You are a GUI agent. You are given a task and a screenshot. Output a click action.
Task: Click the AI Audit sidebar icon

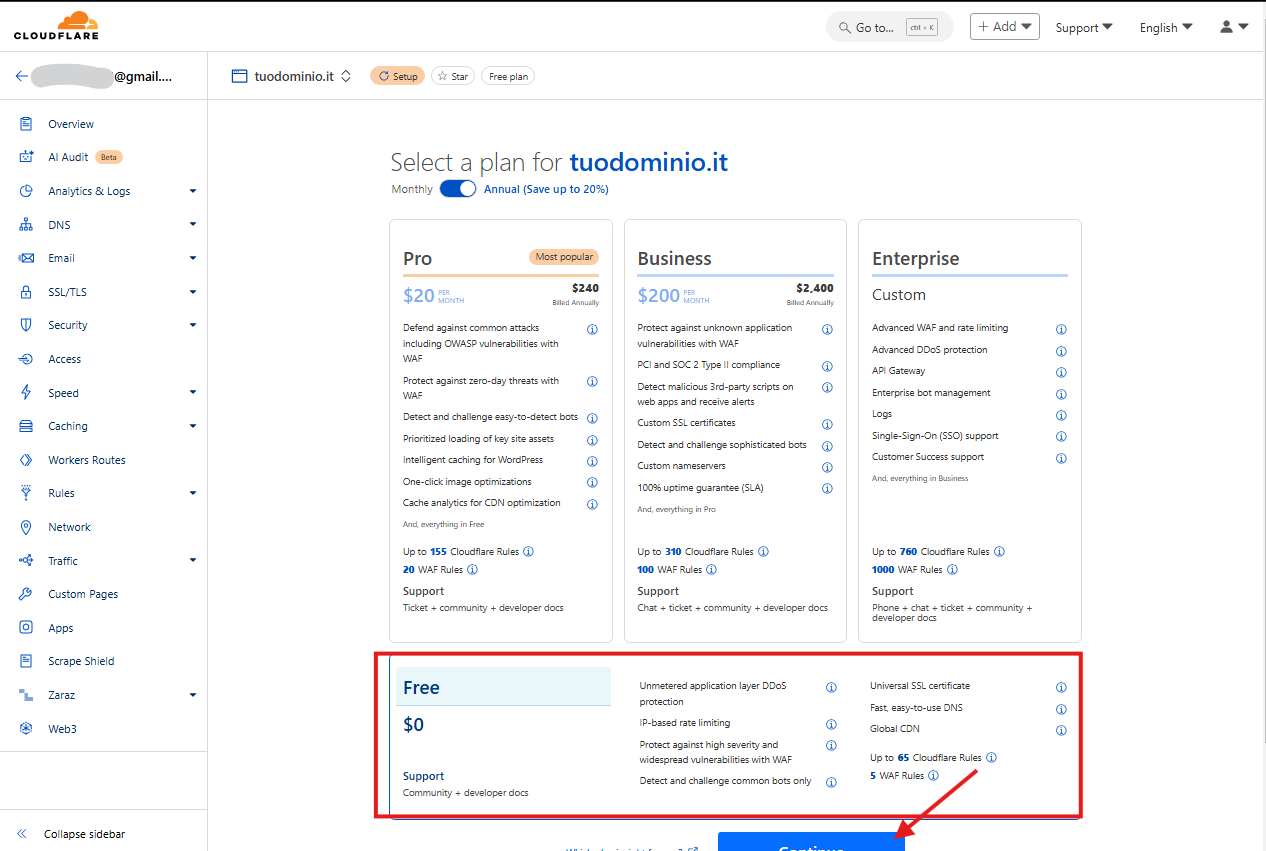point(27,157)
